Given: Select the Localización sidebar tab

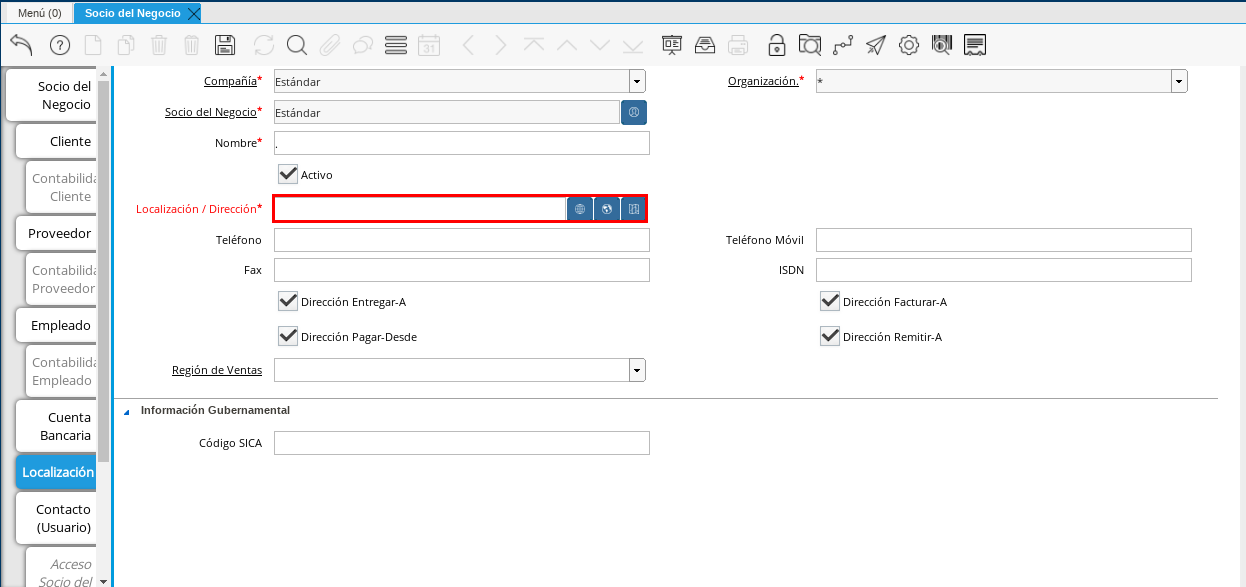Looking at the screenshot, I should coord(57,472).
